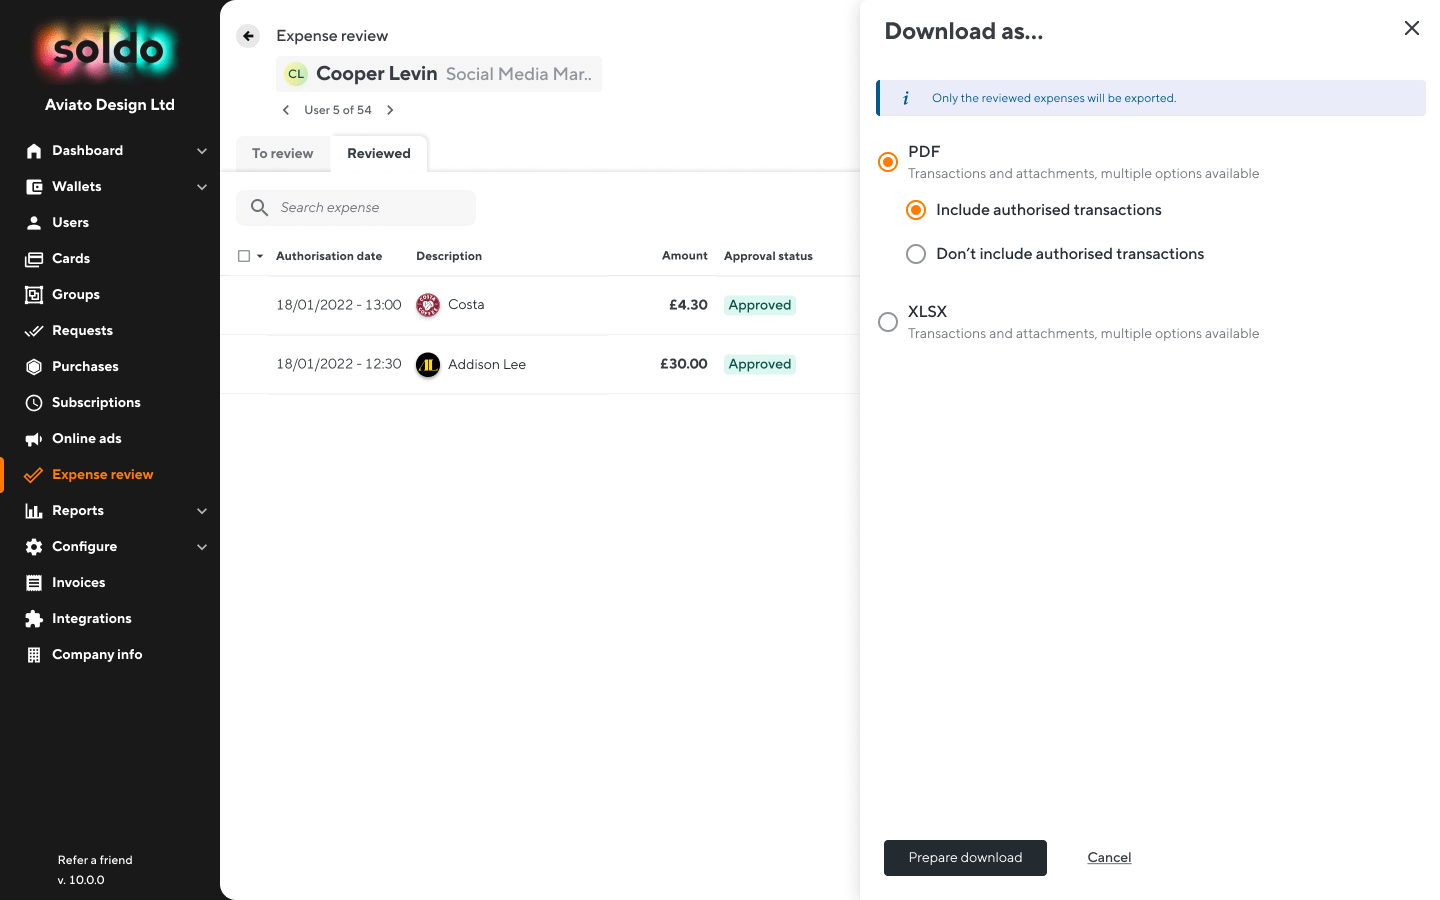Click the Approval status column header
1440x900 pixels.
768,256
